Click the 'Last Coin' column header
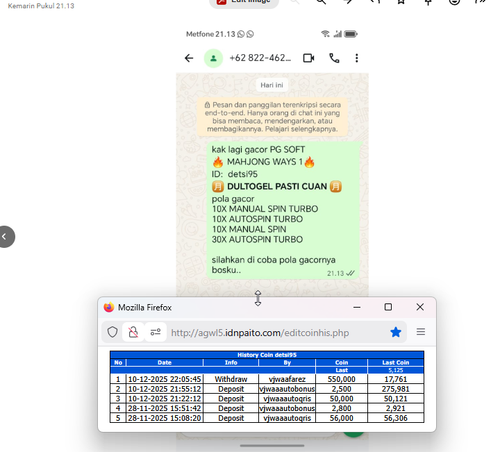Viewport: 500px width, 452px height. 396,362
